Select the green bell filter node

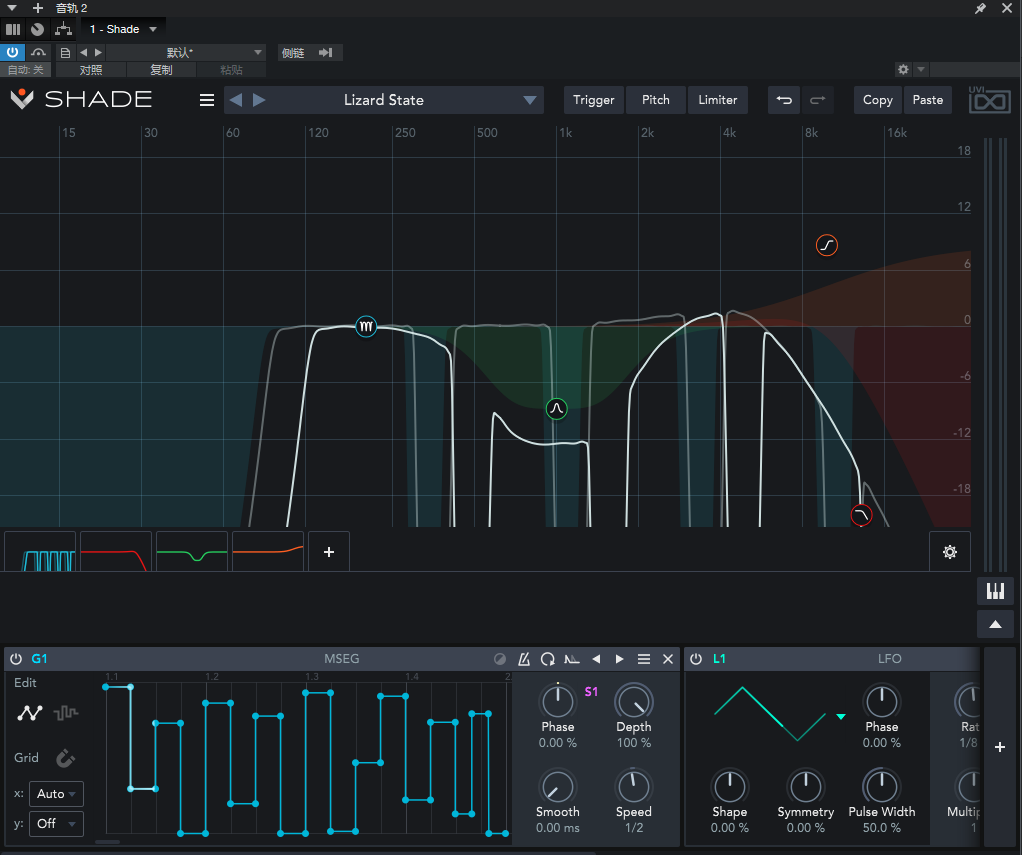556,409
